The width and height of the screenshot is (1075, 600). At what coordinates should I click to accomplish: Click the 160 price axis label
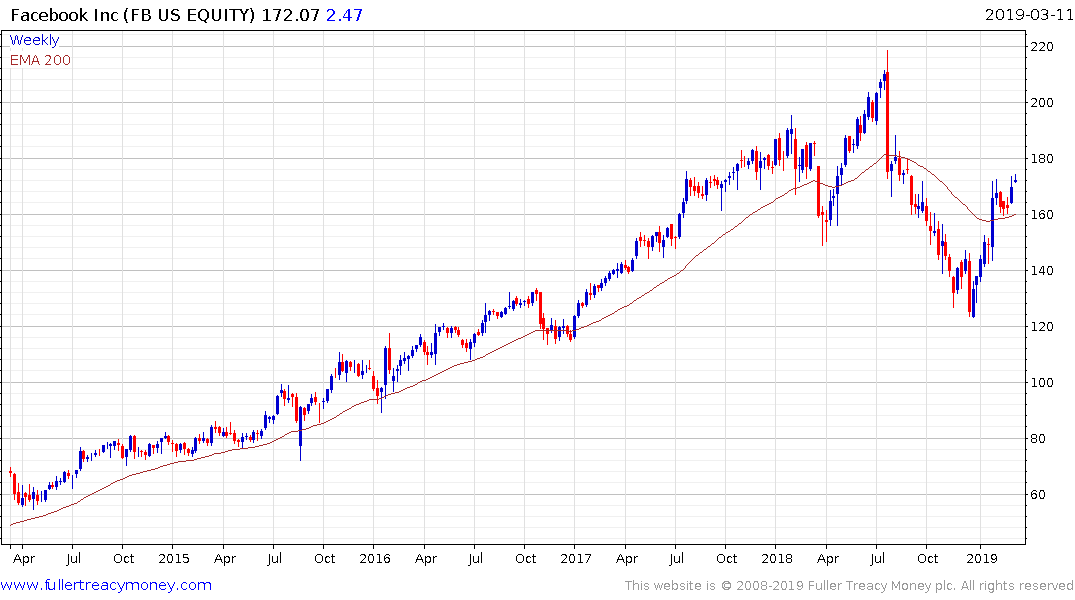[1041, 215]
